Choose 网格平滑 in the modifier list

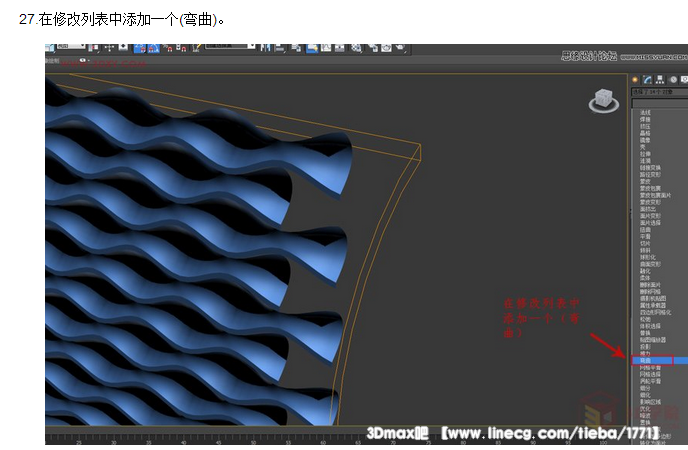[x=650, y=368]
